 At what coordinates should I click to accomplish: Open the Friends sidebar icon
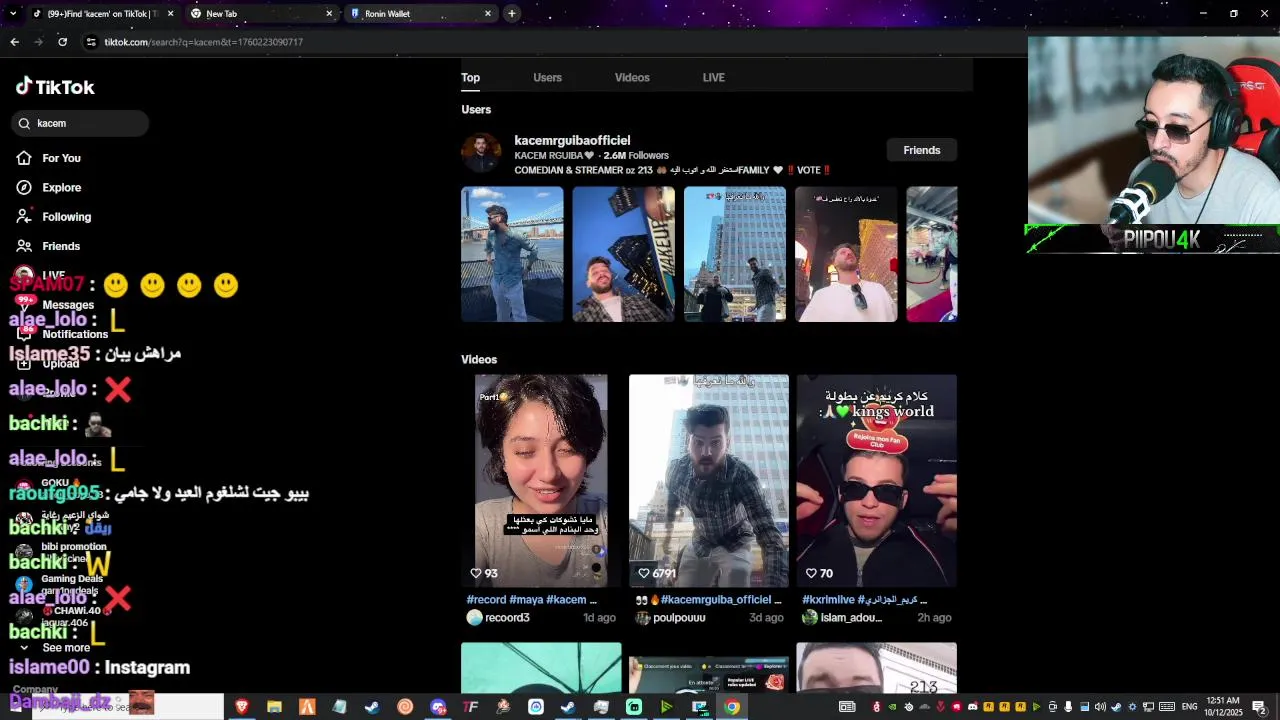24,246
